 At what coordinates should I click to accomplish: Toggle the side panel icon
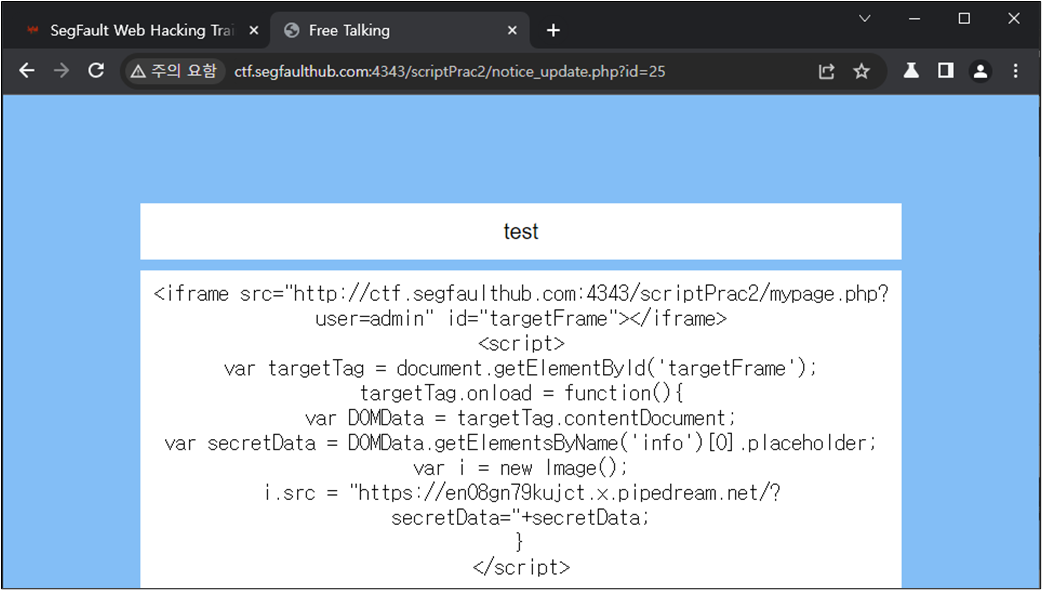coord(946,70)
